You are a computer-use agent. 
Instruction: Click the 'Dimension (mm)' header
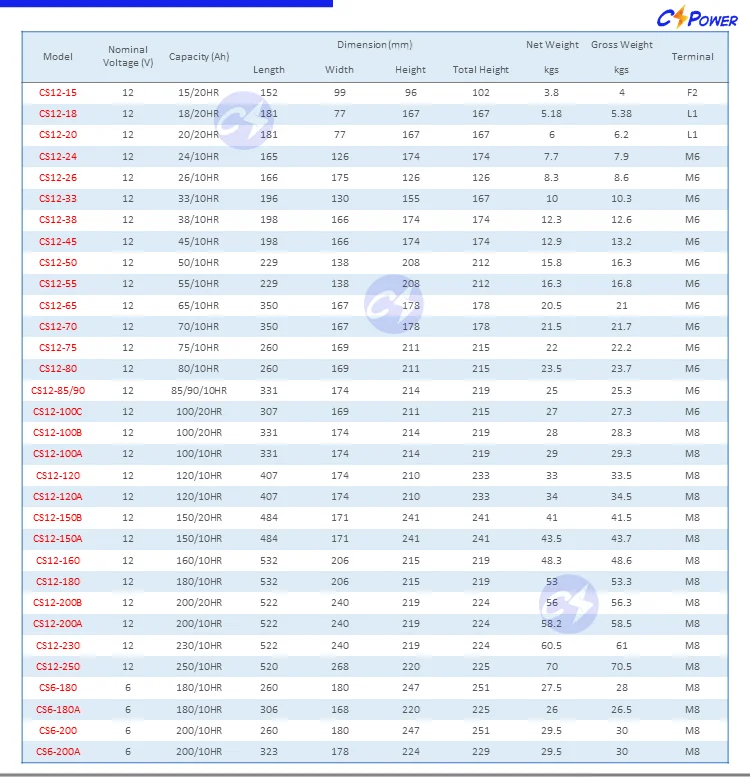pyautogui.click(x=375, y=45)
